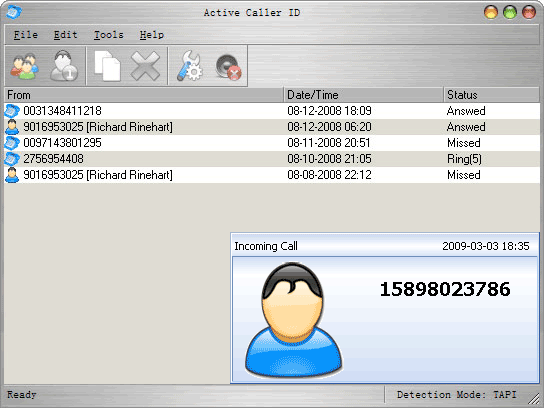Click the phone icon beside 0031348411218
The image size is (544, 408).
coord(12,111)
